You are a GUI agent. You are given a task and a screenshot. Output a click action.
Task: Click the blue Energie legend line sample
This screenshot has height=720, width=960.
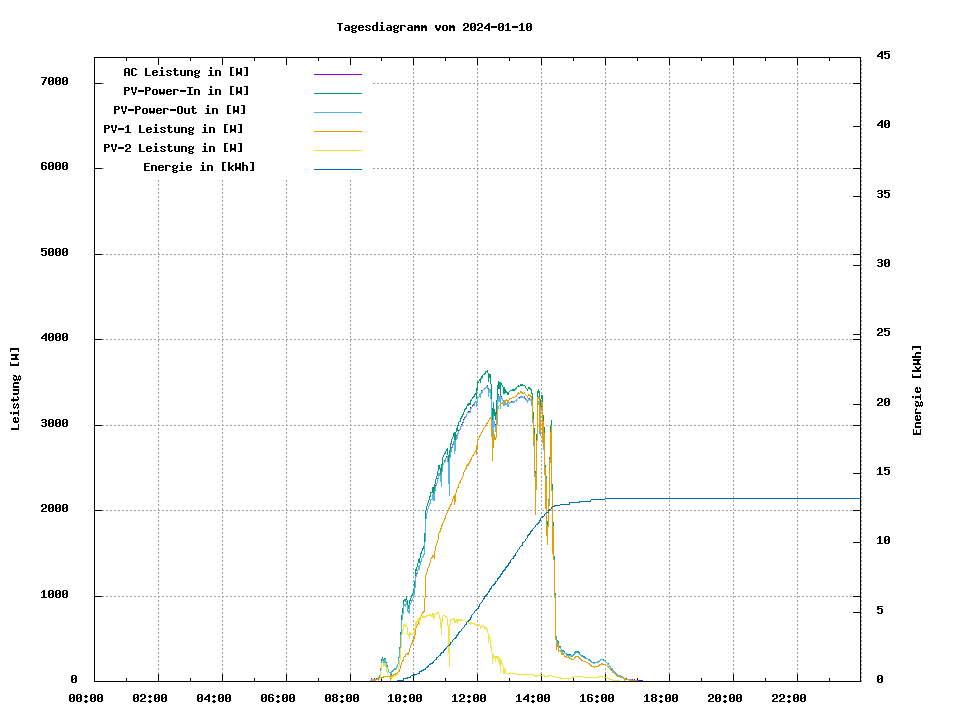[337, 169]
